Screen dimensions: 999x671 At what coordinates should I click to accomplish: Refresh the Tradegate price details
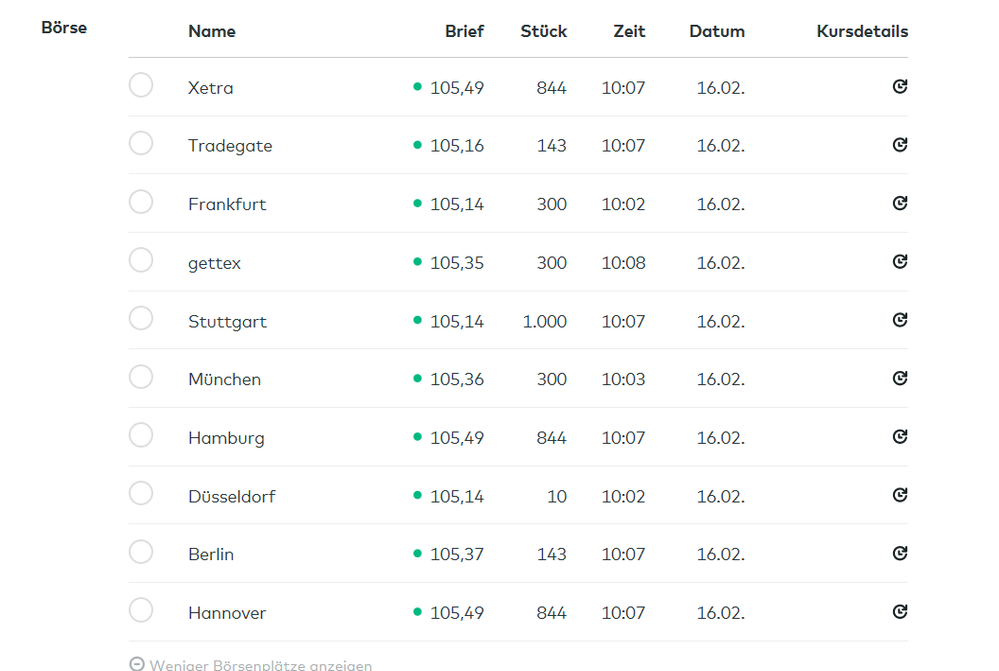coord(899,145)
